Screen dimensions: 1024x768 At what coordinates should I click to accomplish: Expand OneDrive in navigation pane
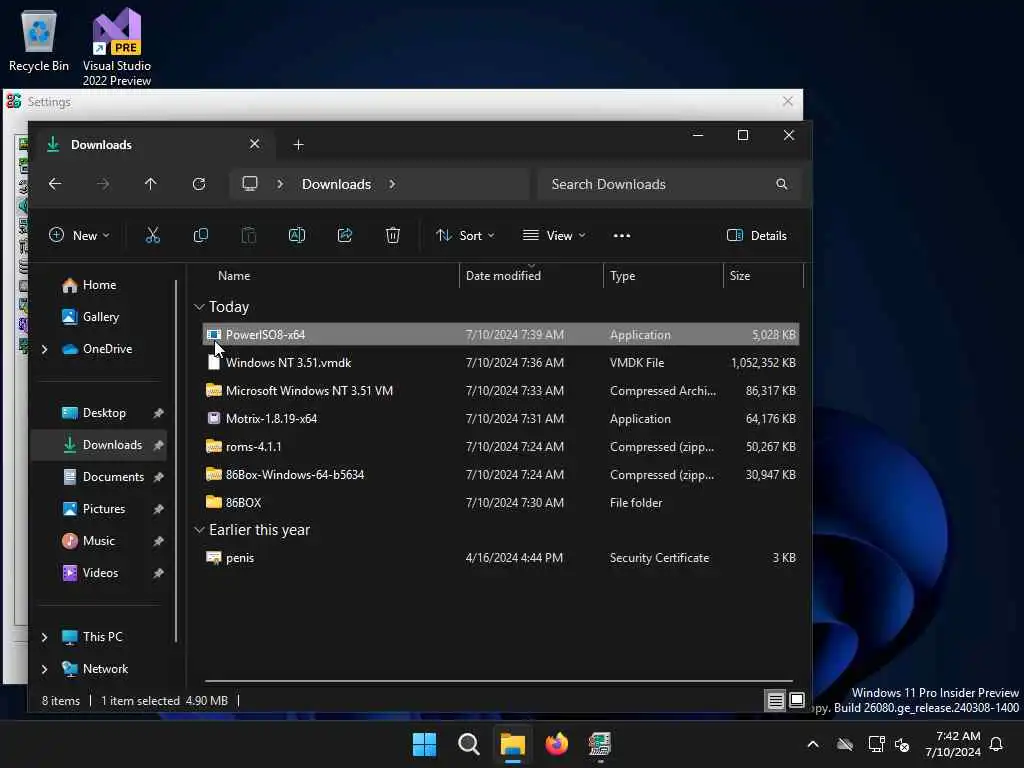[44, 349]
